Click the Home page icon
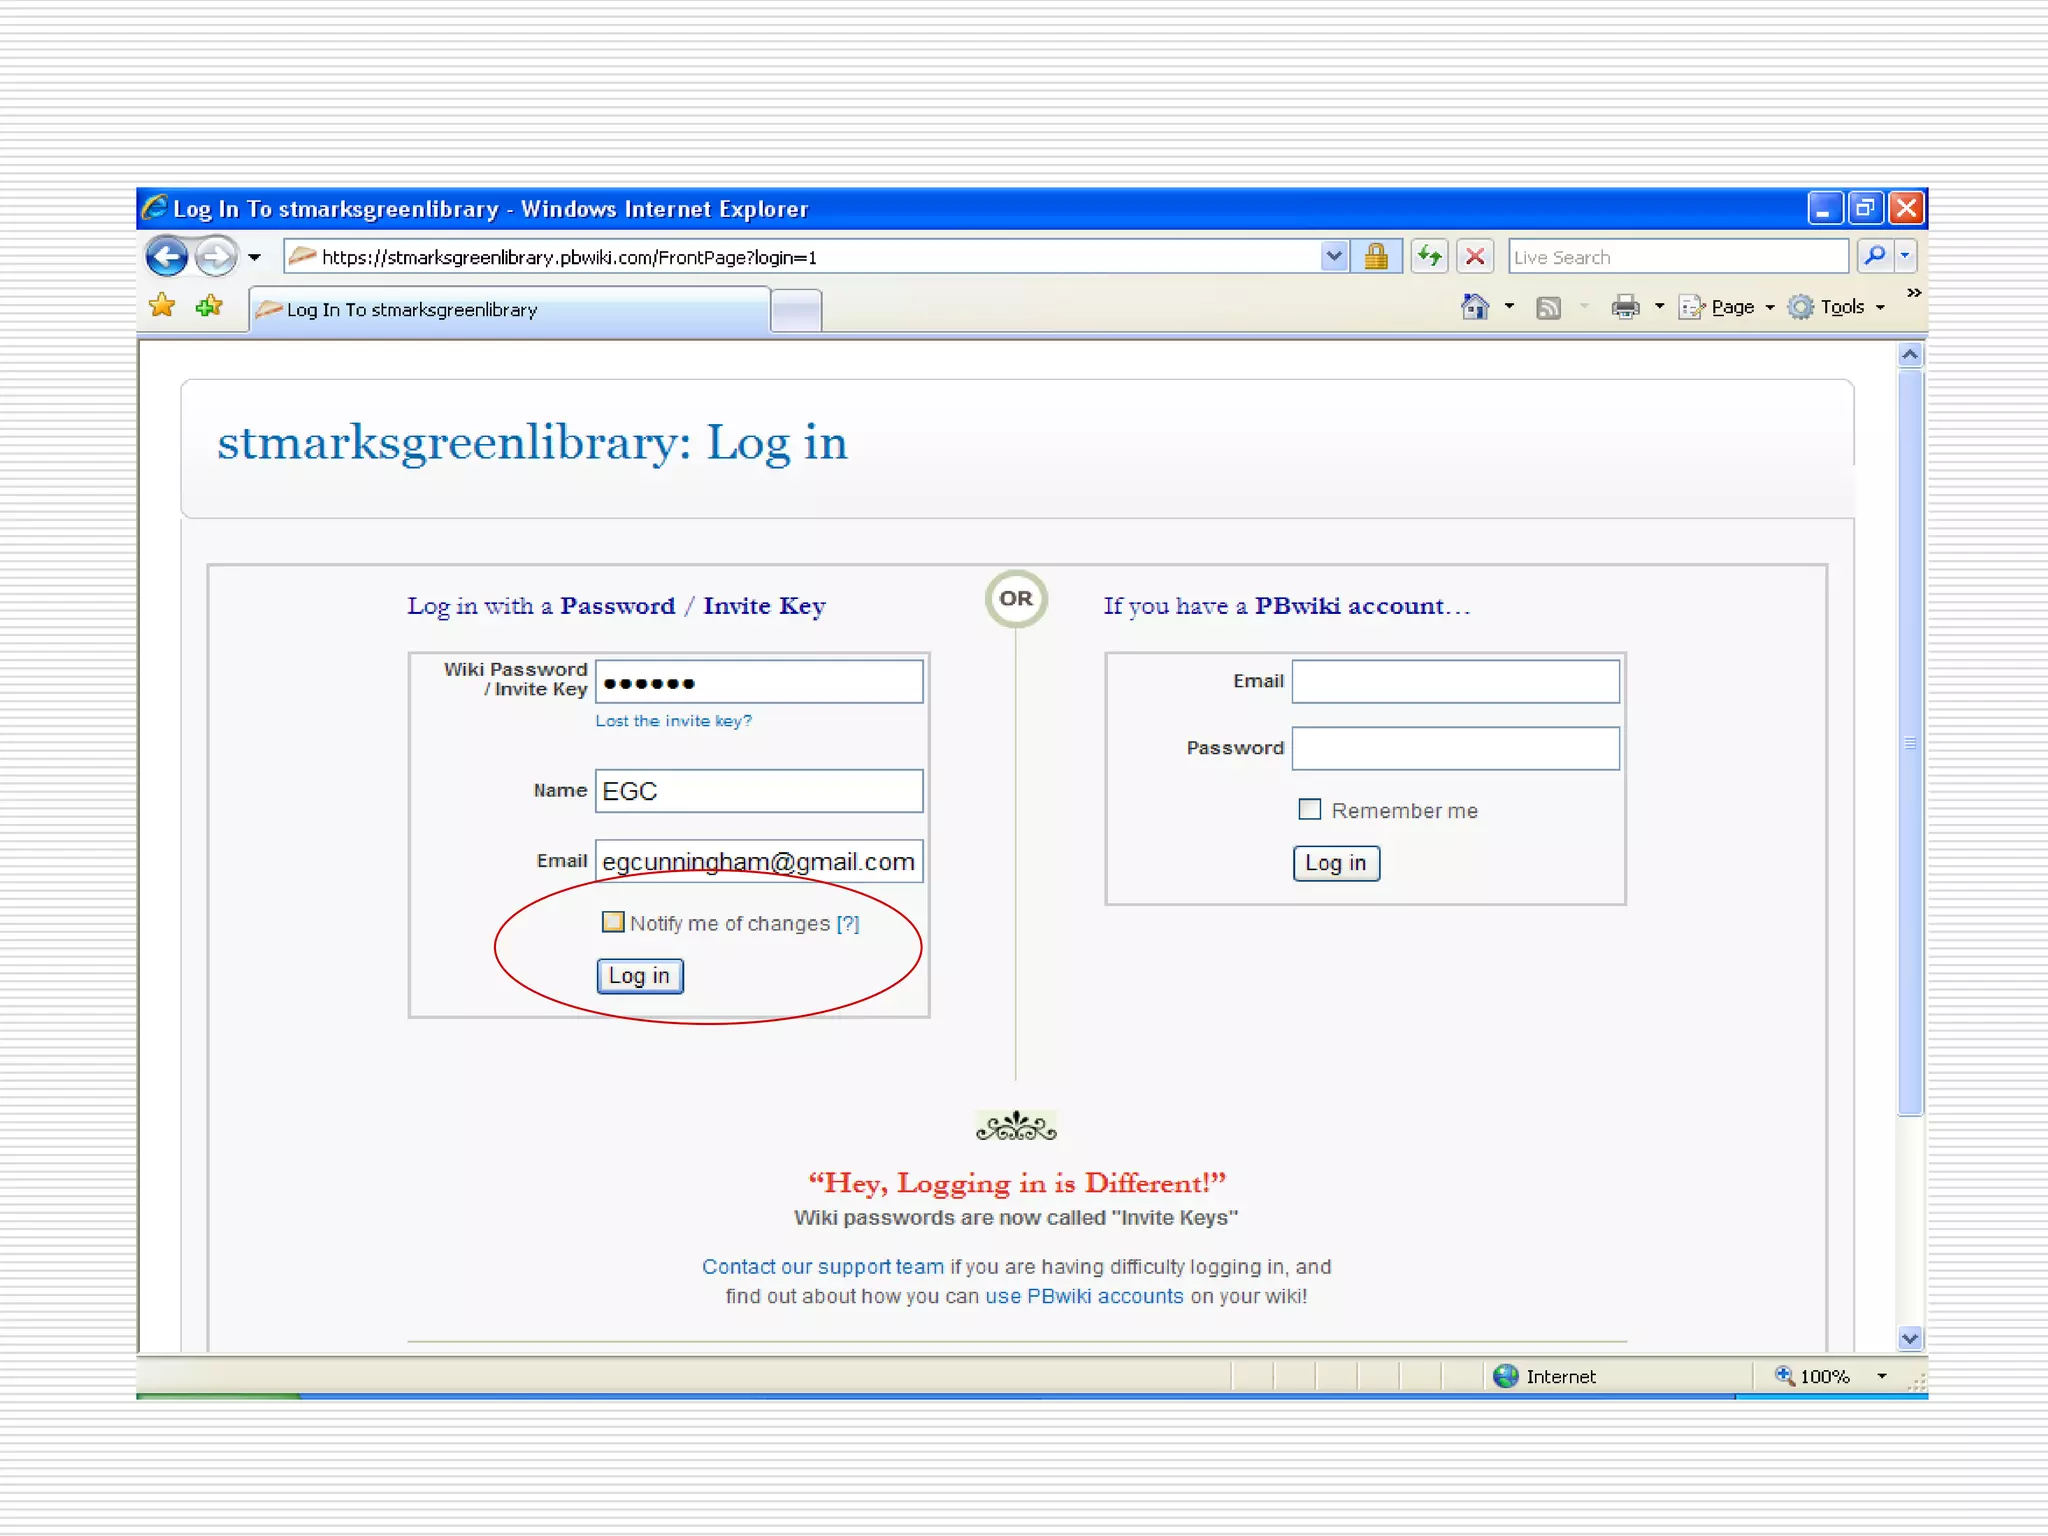 pyautogui.click(x=1475, y=307)
